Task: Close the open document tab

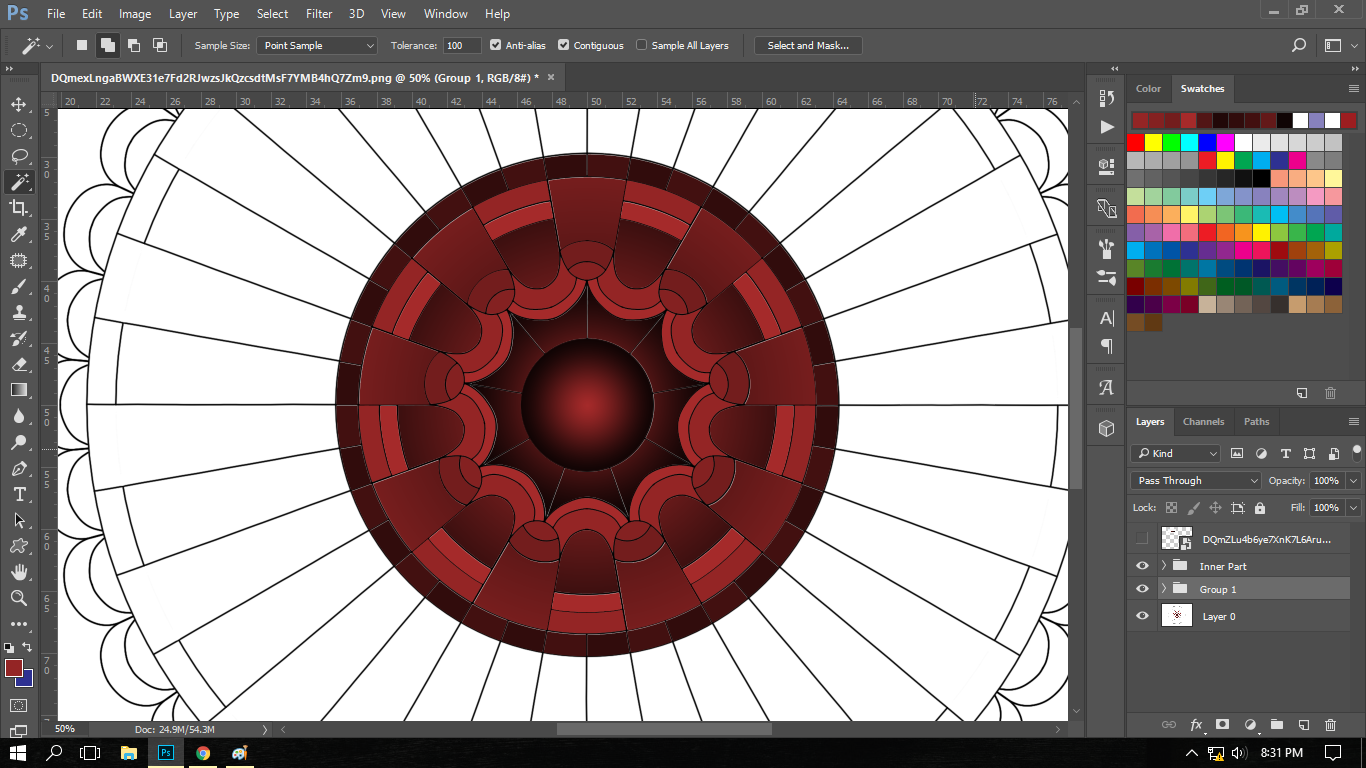Action: (x=550, y=77)
